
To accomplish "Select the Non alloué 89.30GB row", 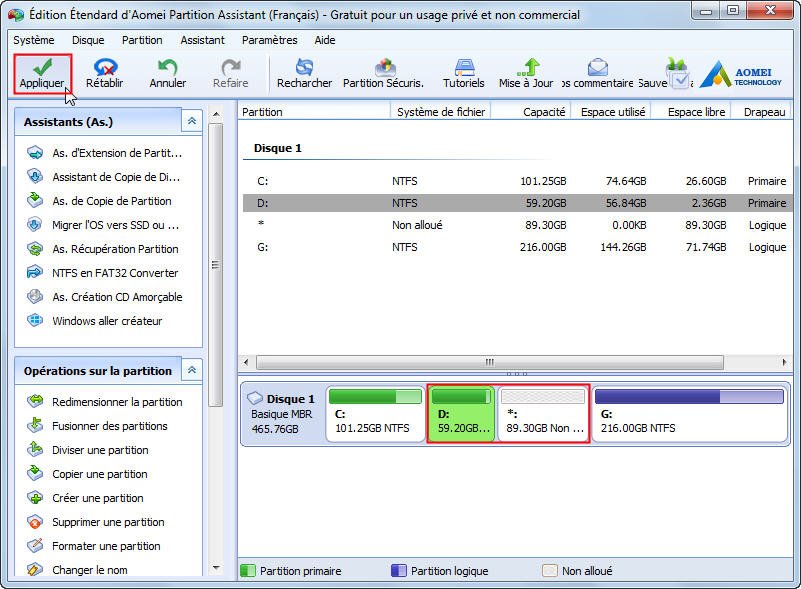I will point(517,225).
